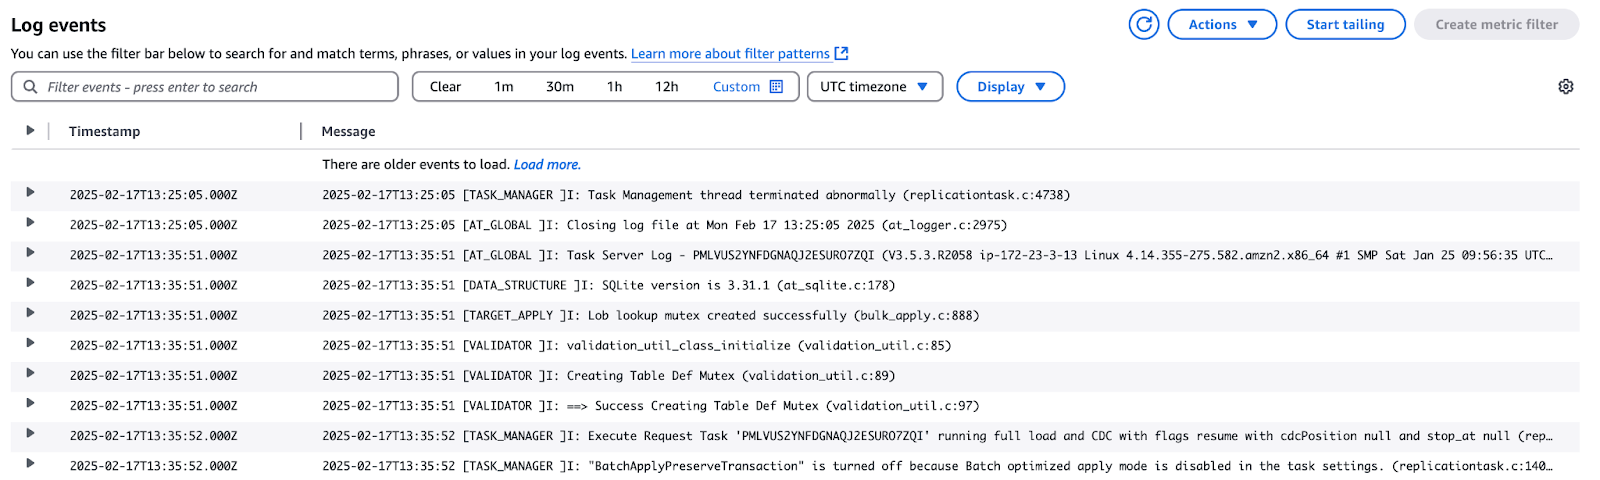The height and width of the screenshot is (480, 1600).
Task: Click the validation_util_class_initialize message text
Action: point(637,345)
